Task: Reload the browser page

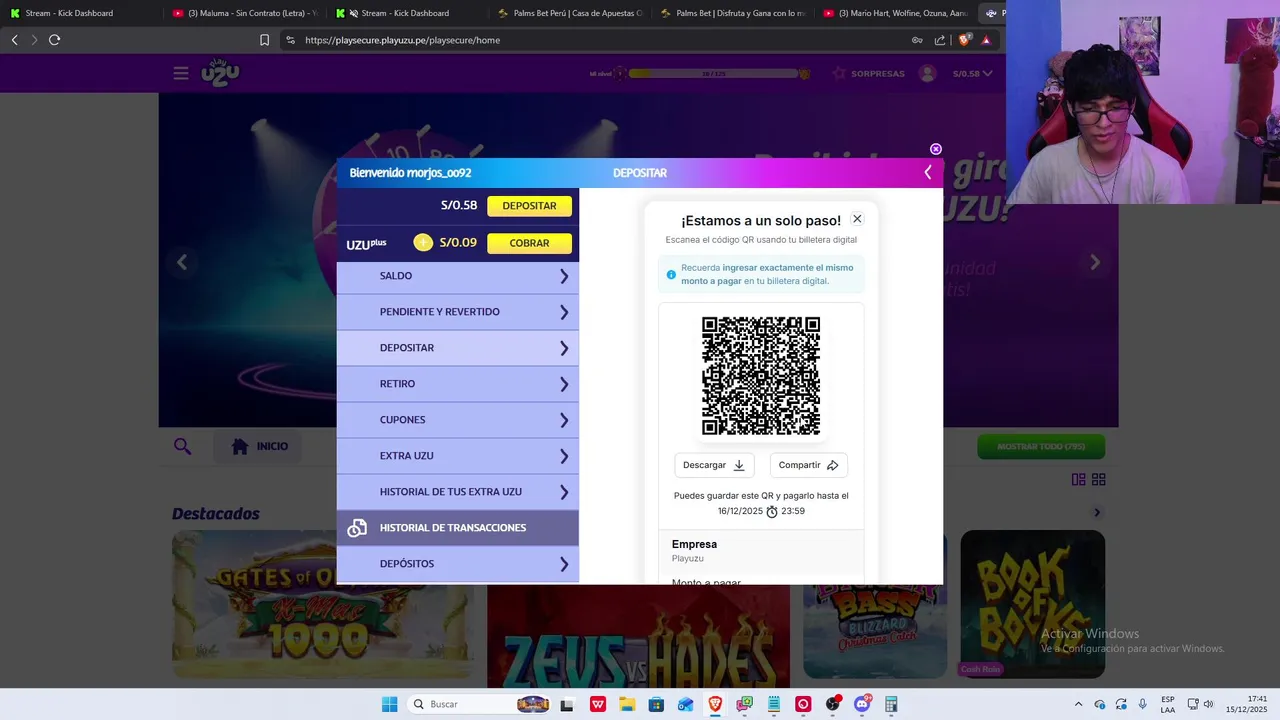Action: 54,40
